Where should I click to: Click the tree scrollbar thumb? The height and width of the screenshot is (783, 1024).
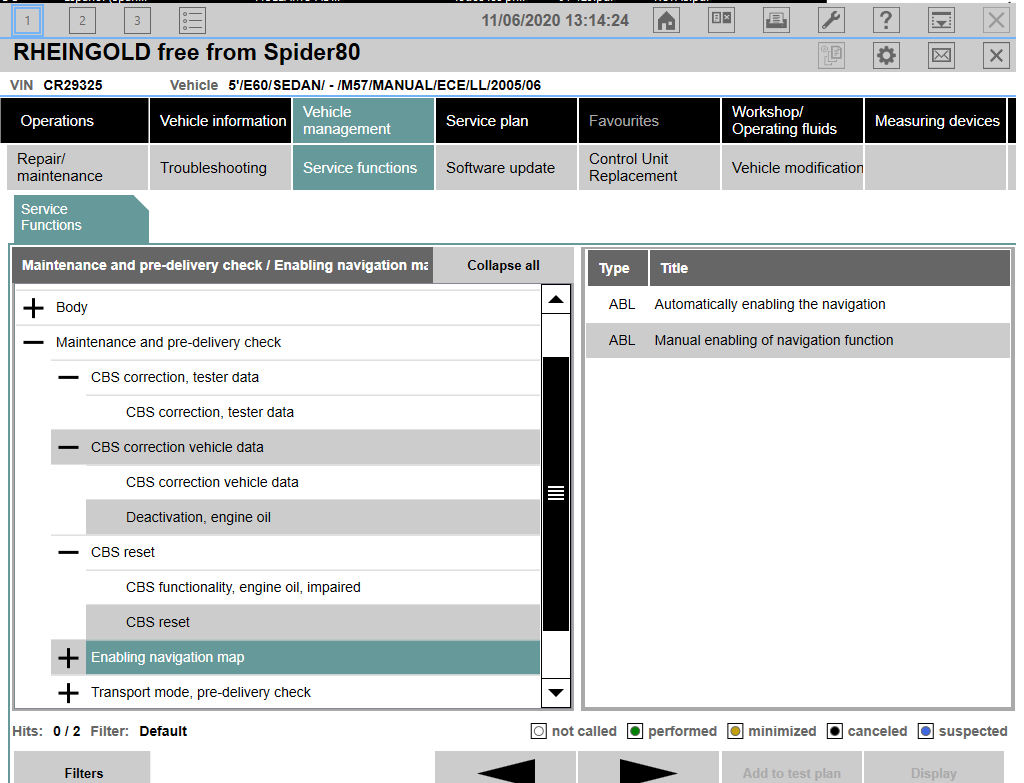[x=556, y=494]
